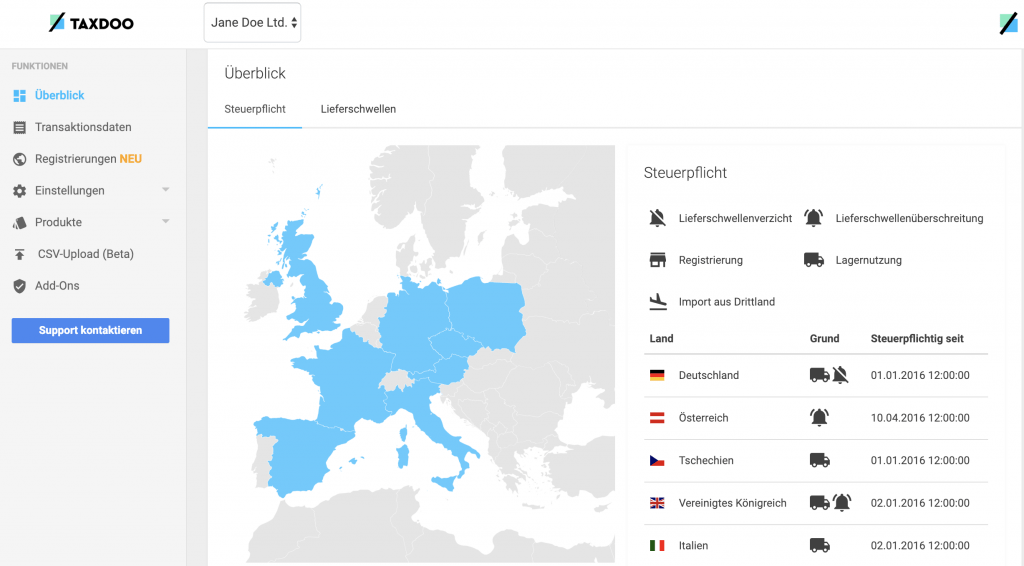Viewport: 1024px width, 566px height.
Task: Click the Lieferschwellenüberschreitung ringing bell legend icon
Action: point(813,218)
